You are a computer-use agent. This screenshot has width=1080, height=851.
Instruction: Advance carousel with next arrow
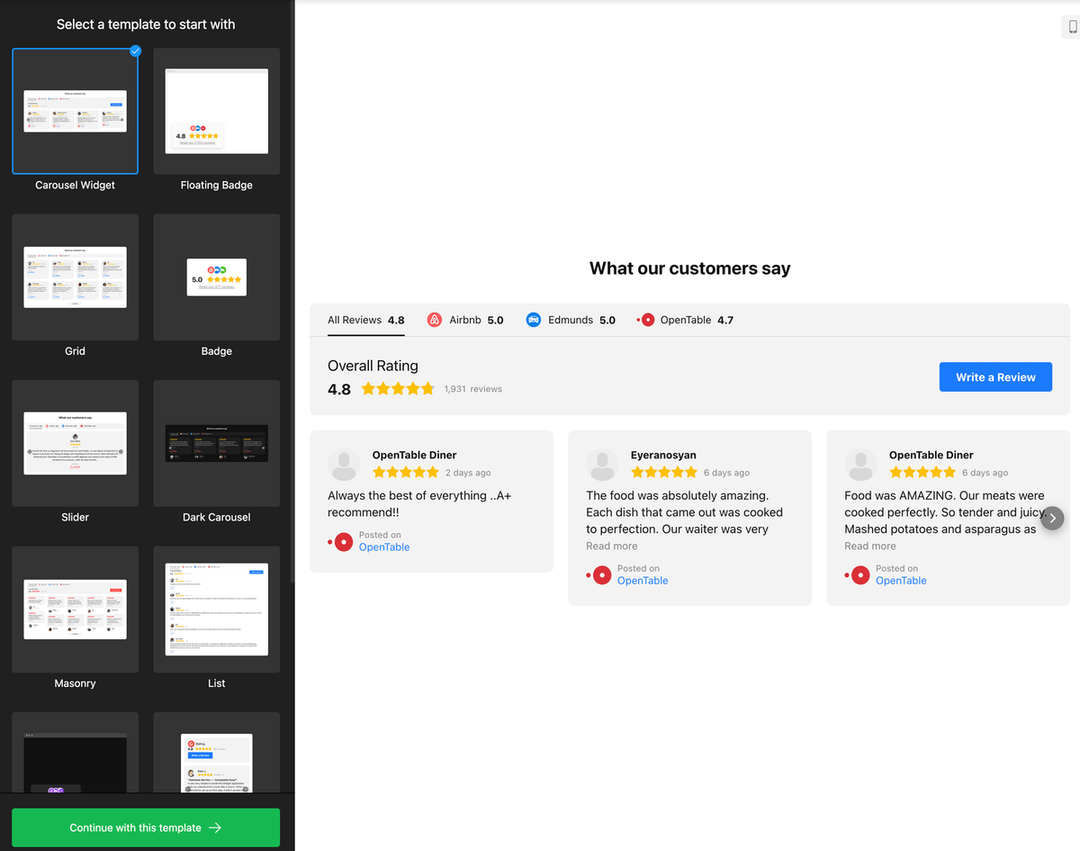coord(1052,518)
